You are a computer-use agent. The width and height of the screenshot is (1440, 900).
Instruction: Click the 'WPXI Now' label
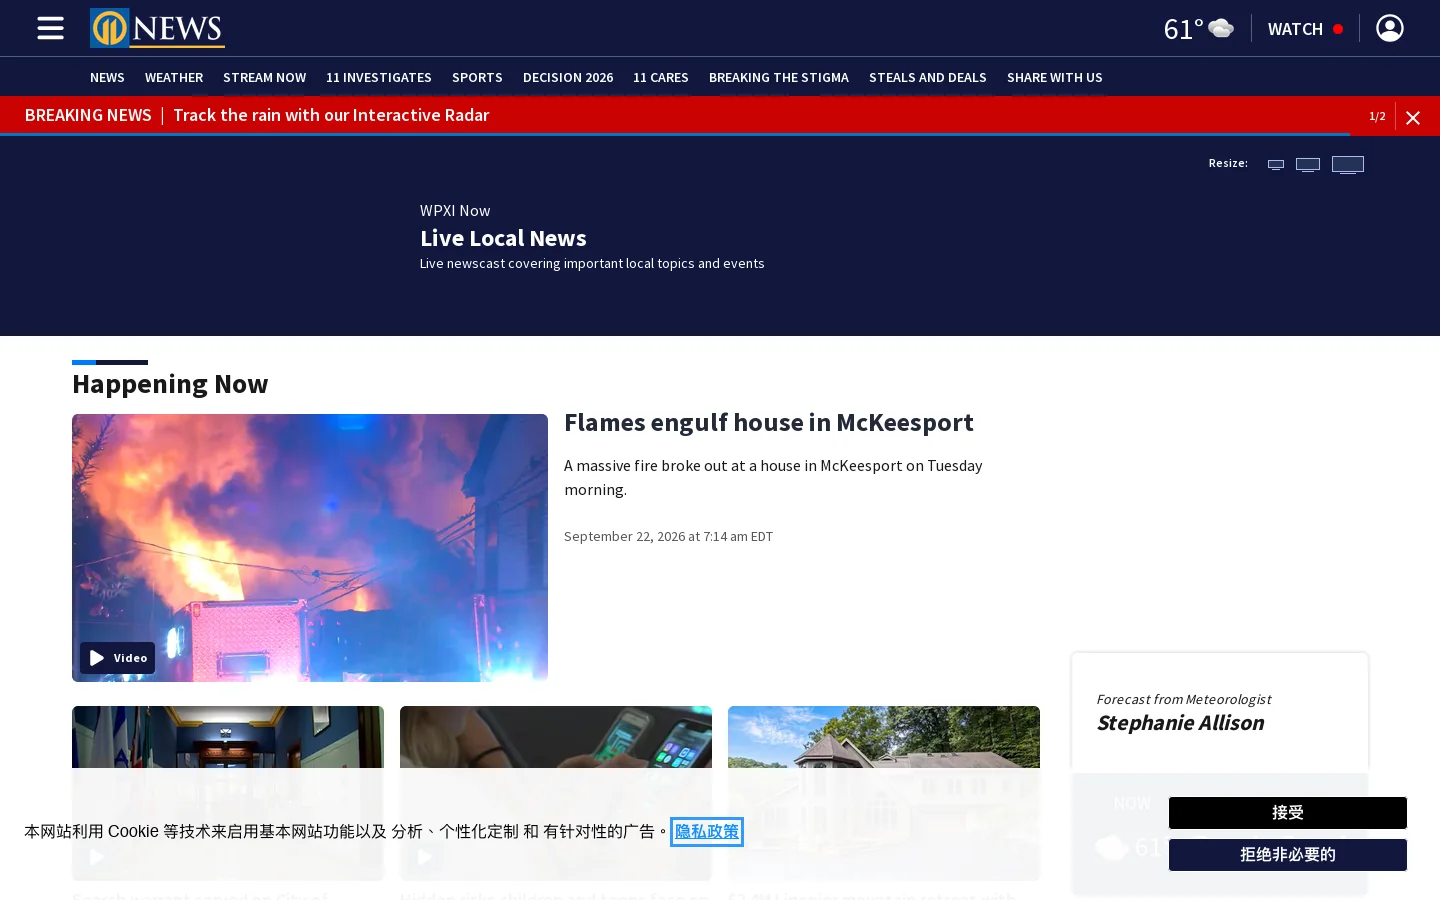[455, 210]
